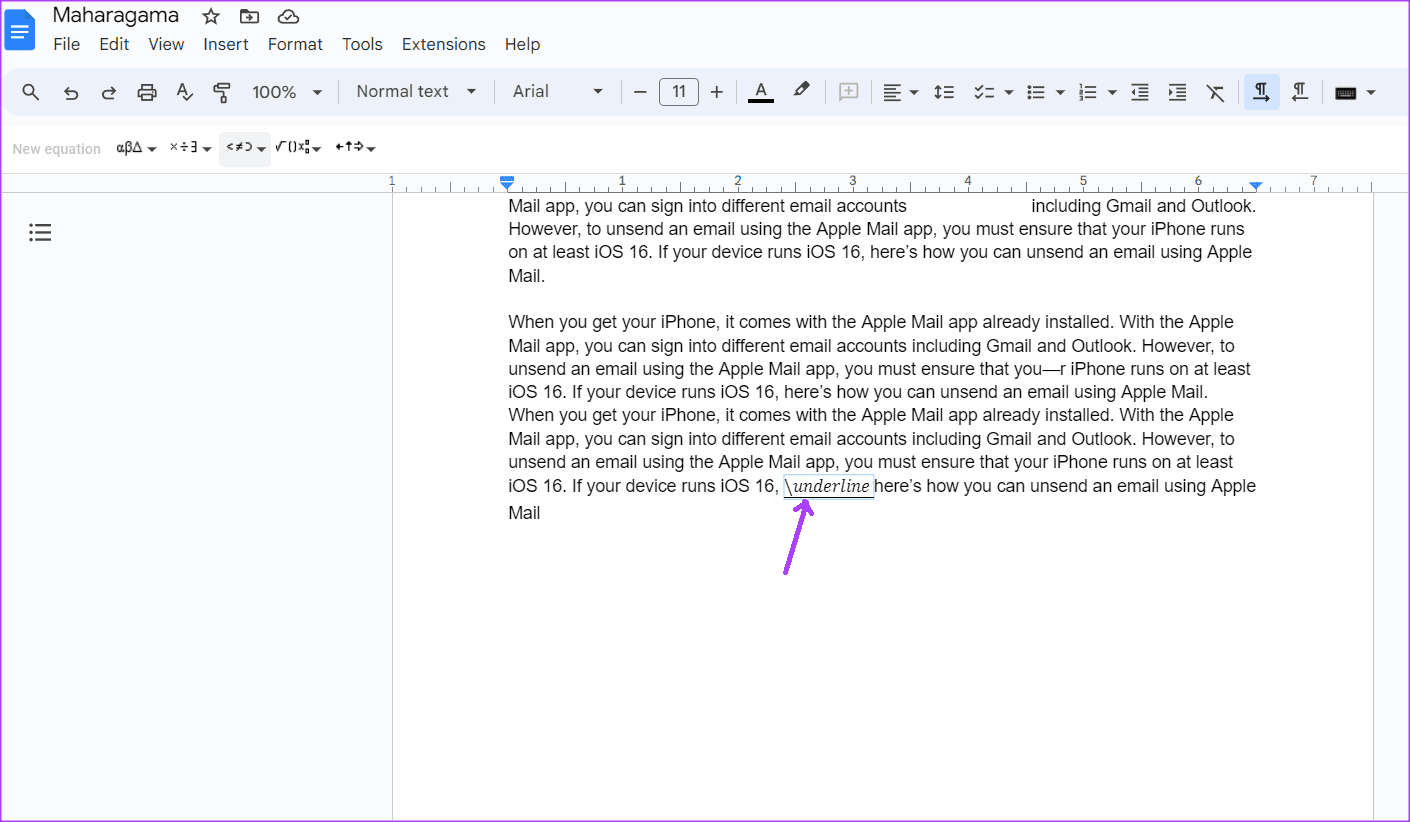
Task: Toggle right-to-left text direction
Action: click(1299, 91)
